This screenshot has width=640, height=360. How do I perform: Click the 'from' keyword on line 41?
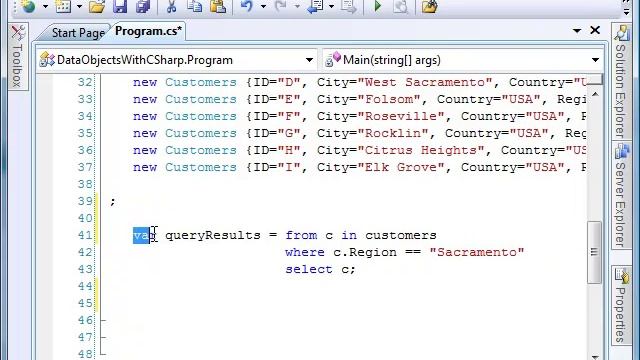(x=301, y=236)
